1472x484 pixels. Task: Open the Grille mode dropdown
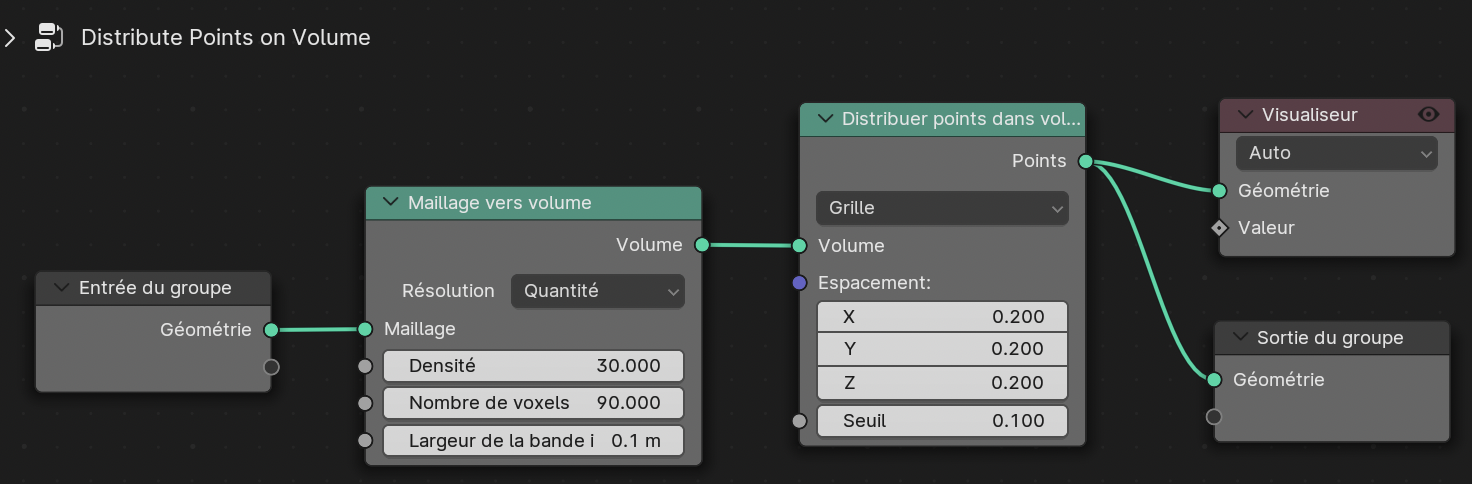[x=942, y=208]
